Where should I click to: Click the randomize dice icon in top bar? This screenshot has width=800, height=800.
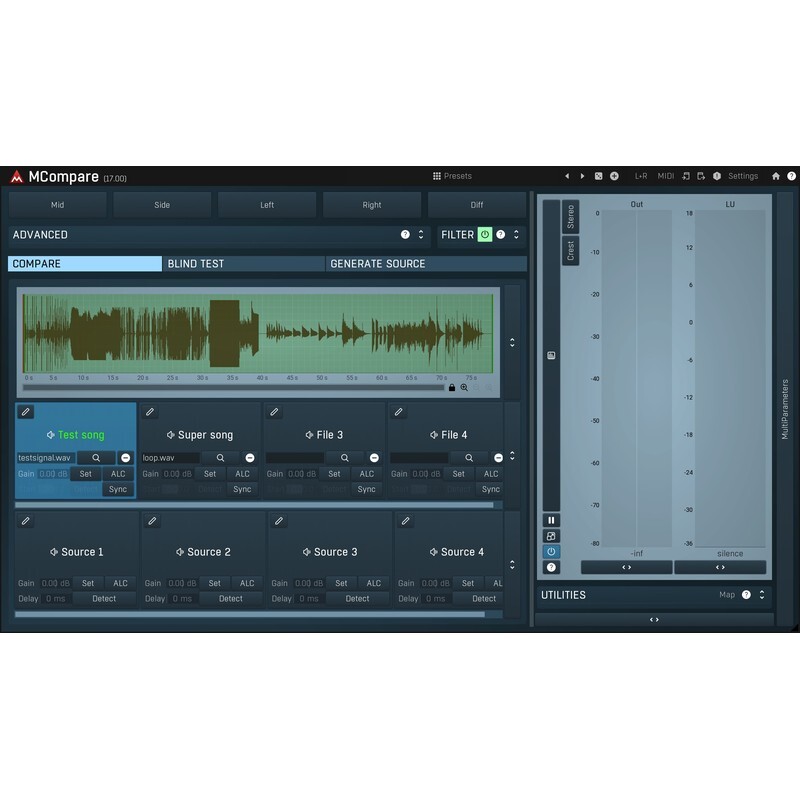pyautogui.click(x=598, y=176)
